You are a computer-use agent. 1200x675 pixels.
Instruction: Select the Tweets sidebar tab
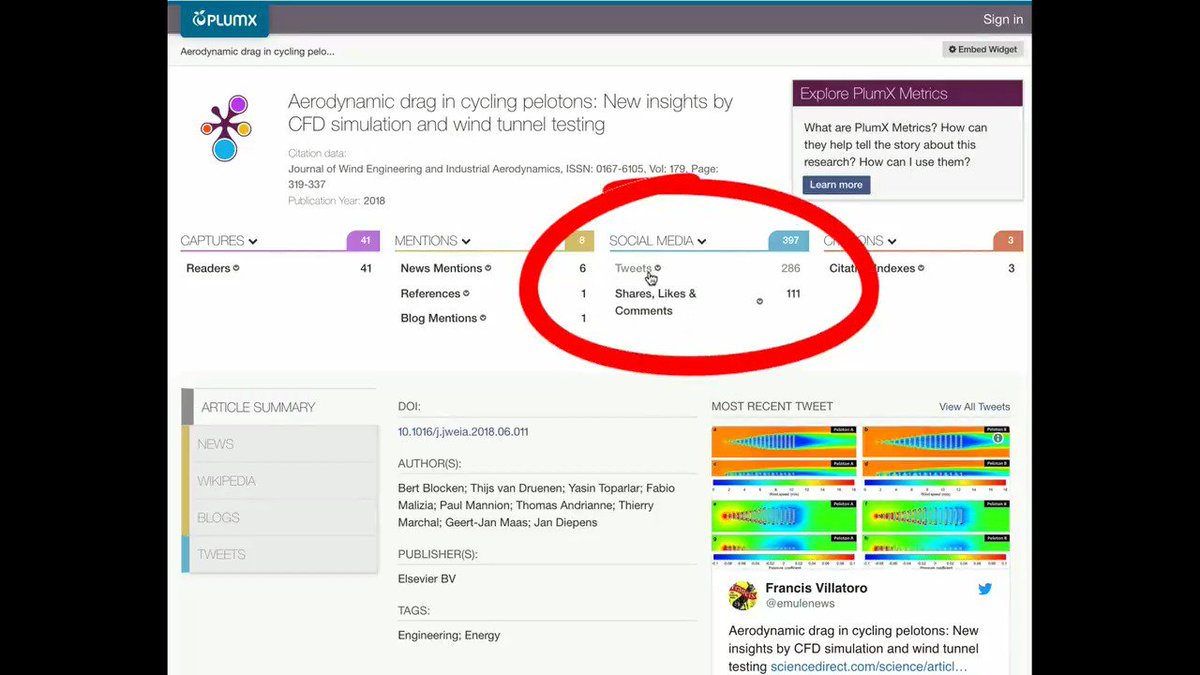coord(279,554)
